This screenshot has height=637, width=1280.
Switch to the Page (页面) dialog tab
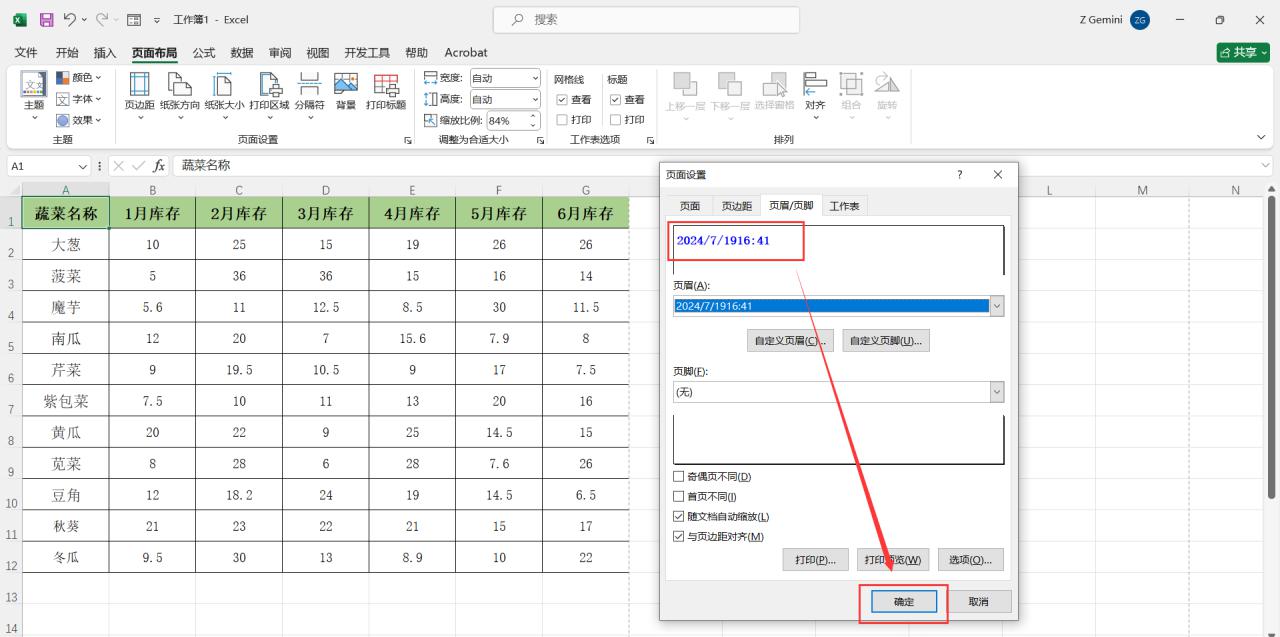[690, 206]
